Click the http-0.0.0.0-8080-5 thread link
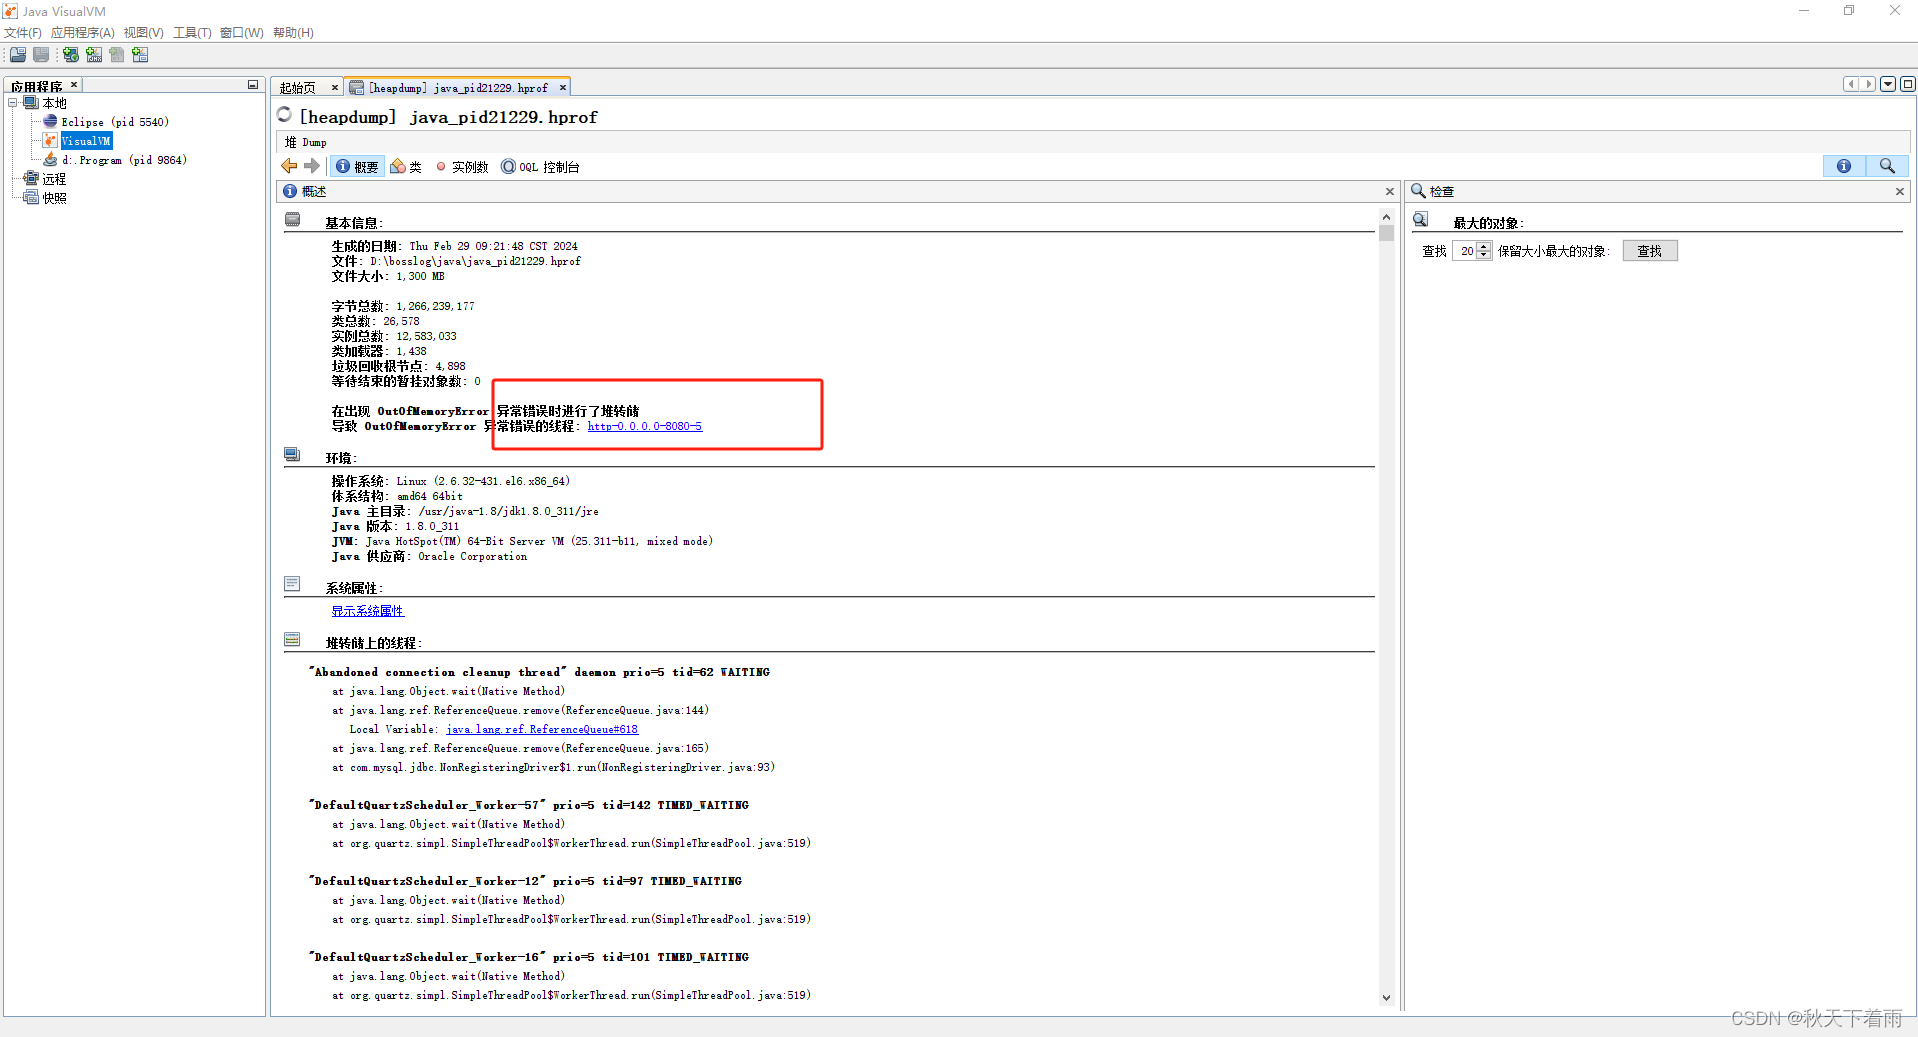Viewport: 1918px width, 1037px height. point(644,426)
